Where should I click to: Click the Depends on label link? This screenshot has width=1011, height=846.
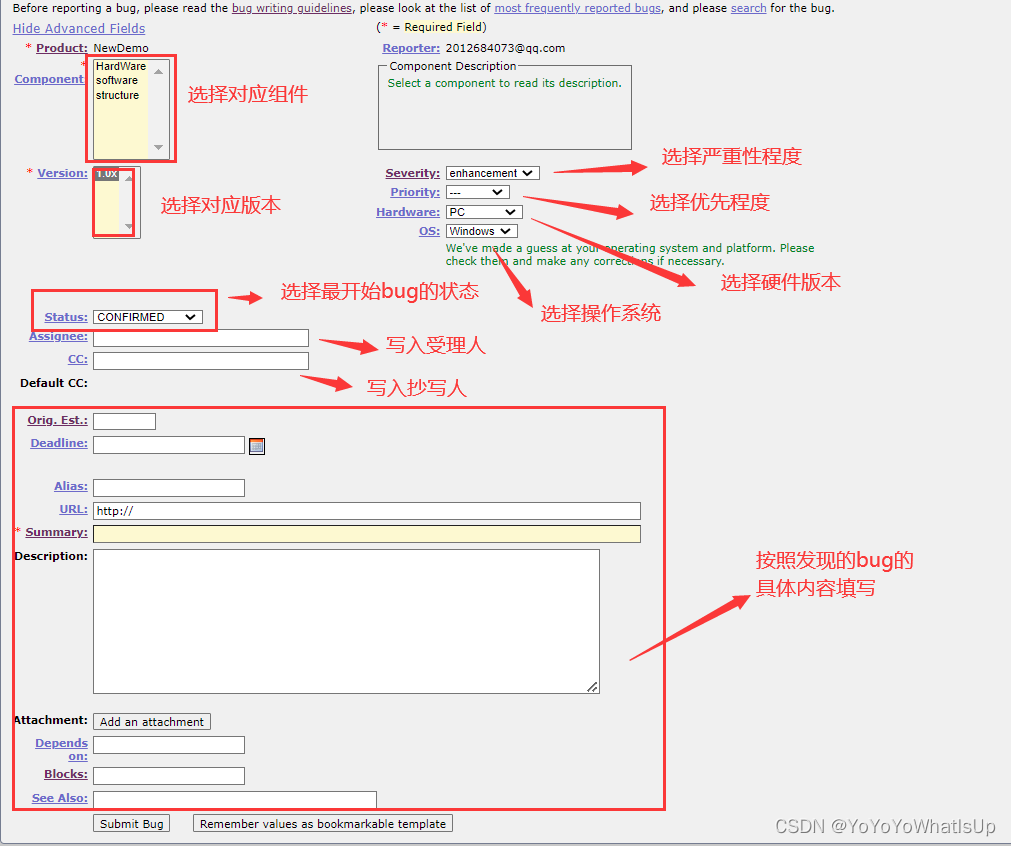point(61,749)
